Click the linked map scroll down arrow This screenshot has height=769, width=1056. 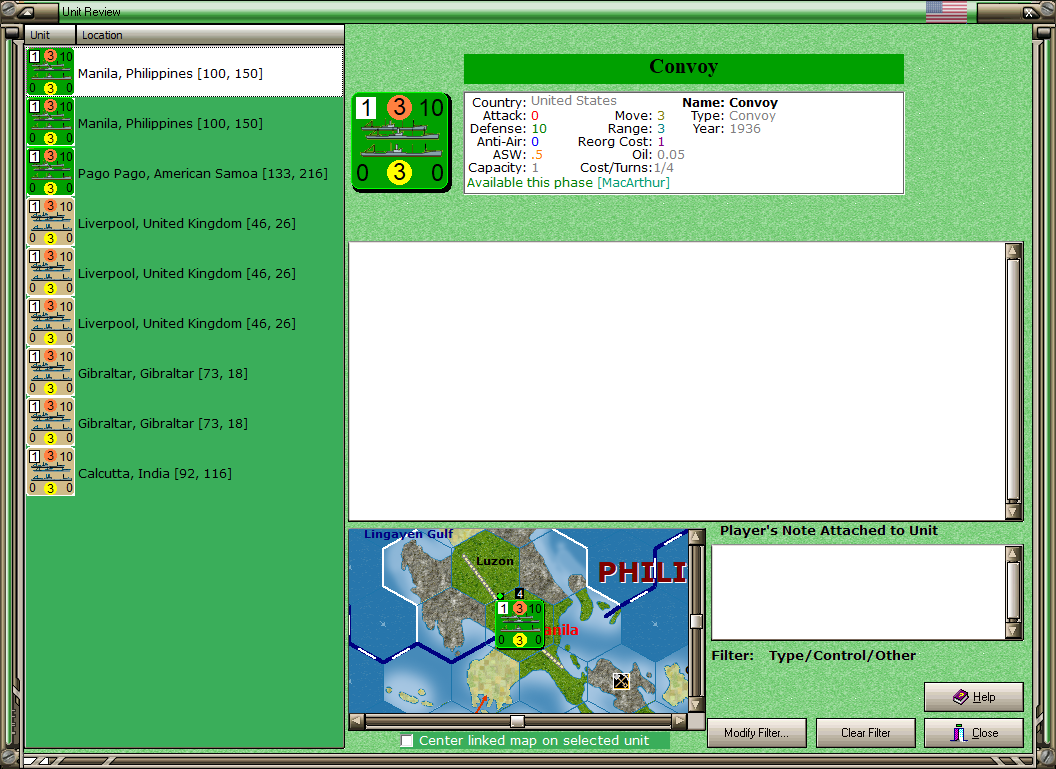(x=696, y=704)
